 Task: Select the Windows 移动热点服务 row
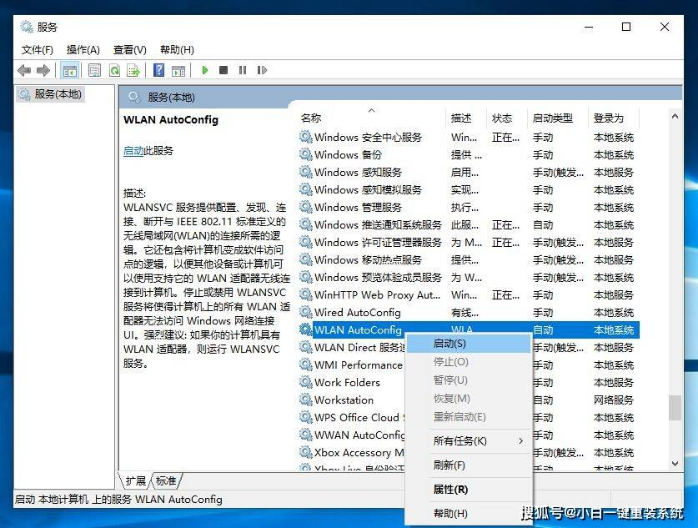[x=469, y=260]
